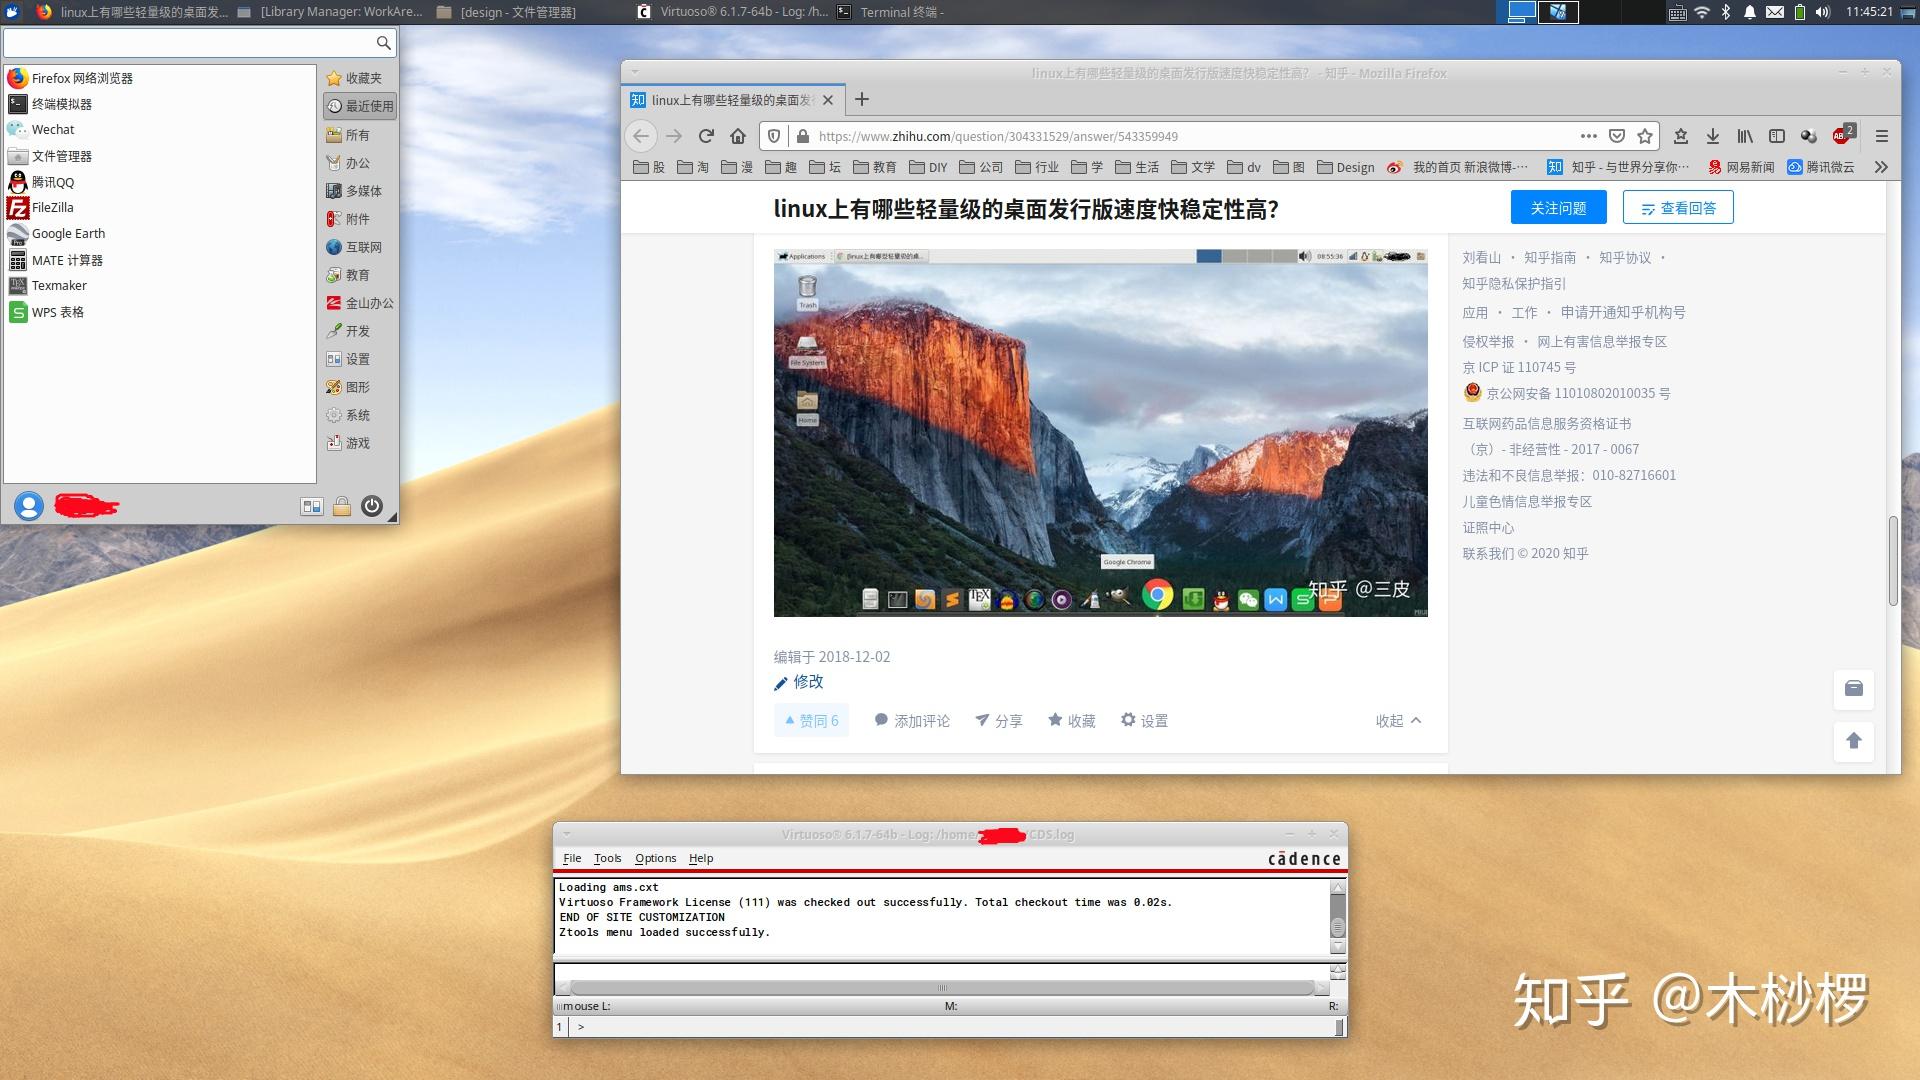The height and width of the screenshot is (1080, 1920).
Task: Open the page actions three-dots menu
Action: [x=1589, y=136]
